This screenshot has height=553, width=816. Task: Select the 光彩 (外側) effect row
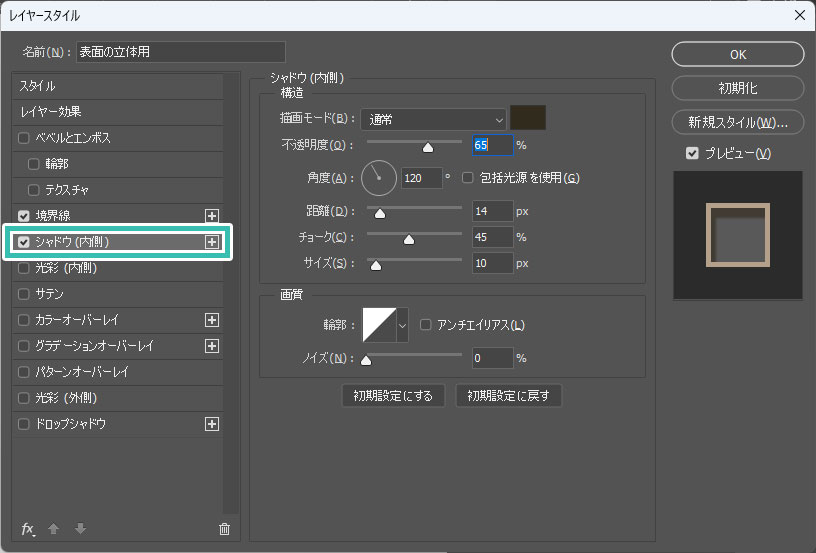click(118, 398)
